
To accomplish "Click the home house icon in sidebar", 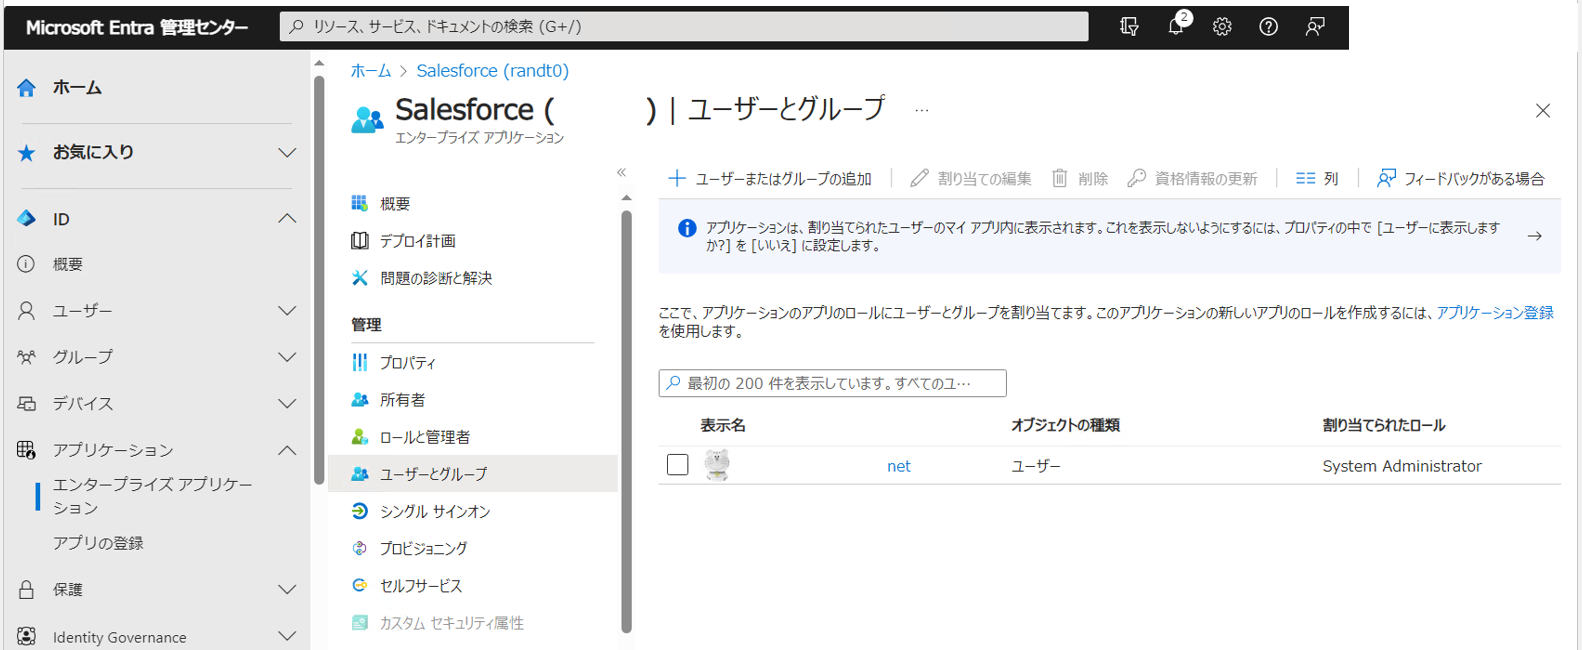I will click(27, 88).
